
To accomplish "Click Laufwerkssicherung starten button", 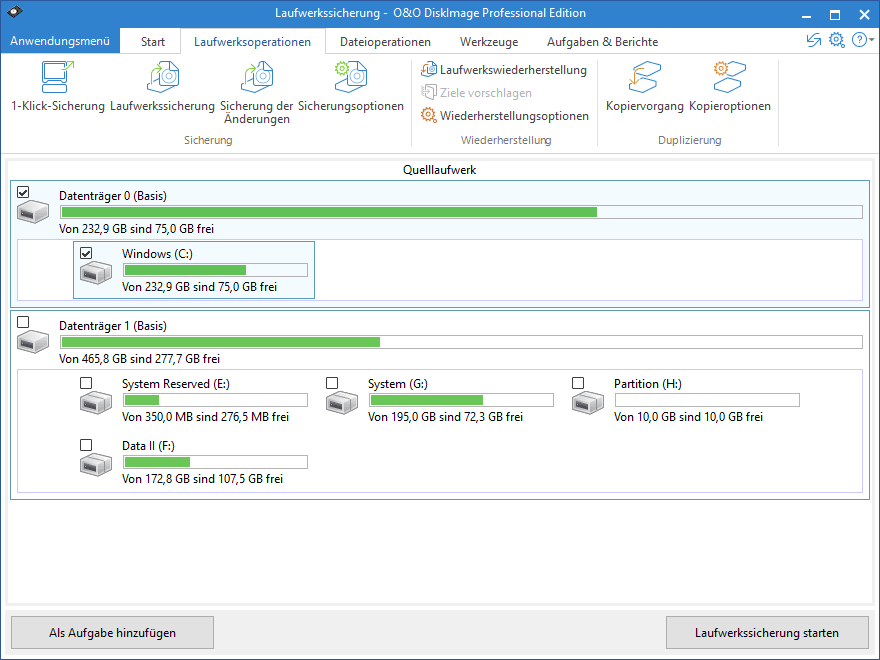I will [767, 632].
